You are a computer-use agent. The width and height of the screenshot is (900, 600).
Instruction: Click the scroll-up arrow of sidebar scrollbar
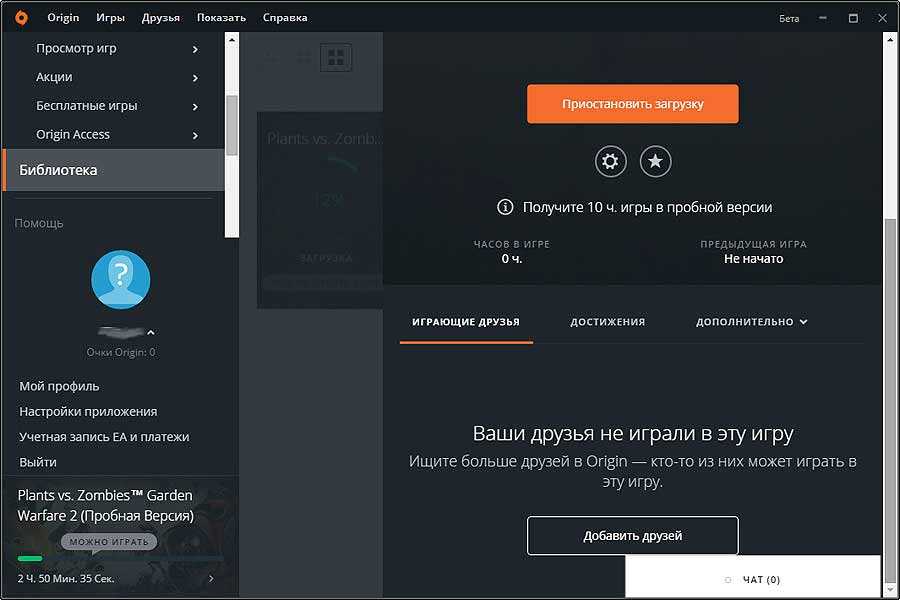tap(231, 40)
